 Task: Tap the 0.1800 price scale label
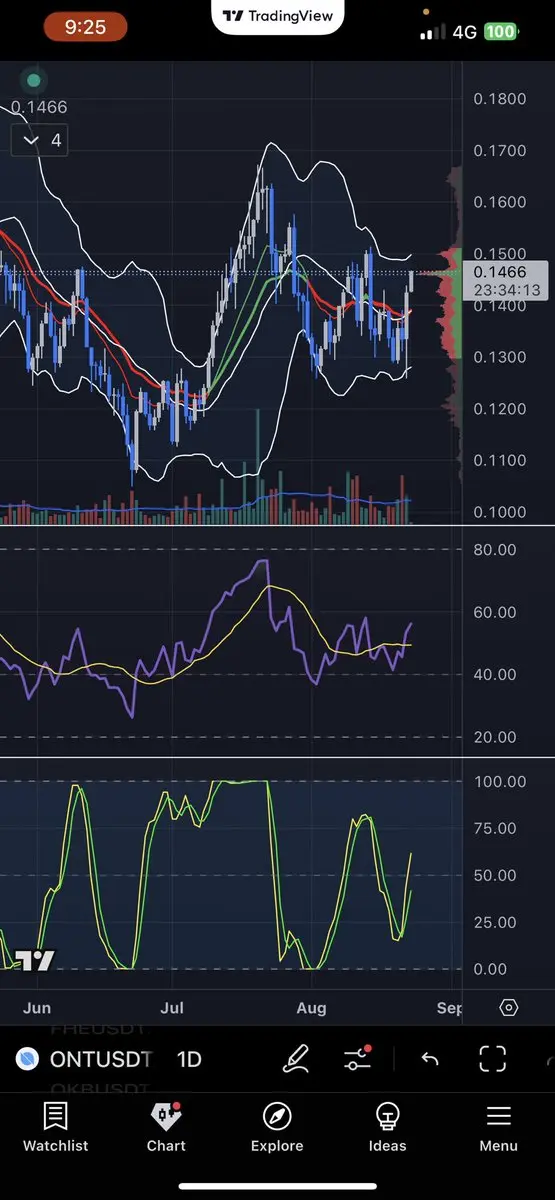(499, 98)
